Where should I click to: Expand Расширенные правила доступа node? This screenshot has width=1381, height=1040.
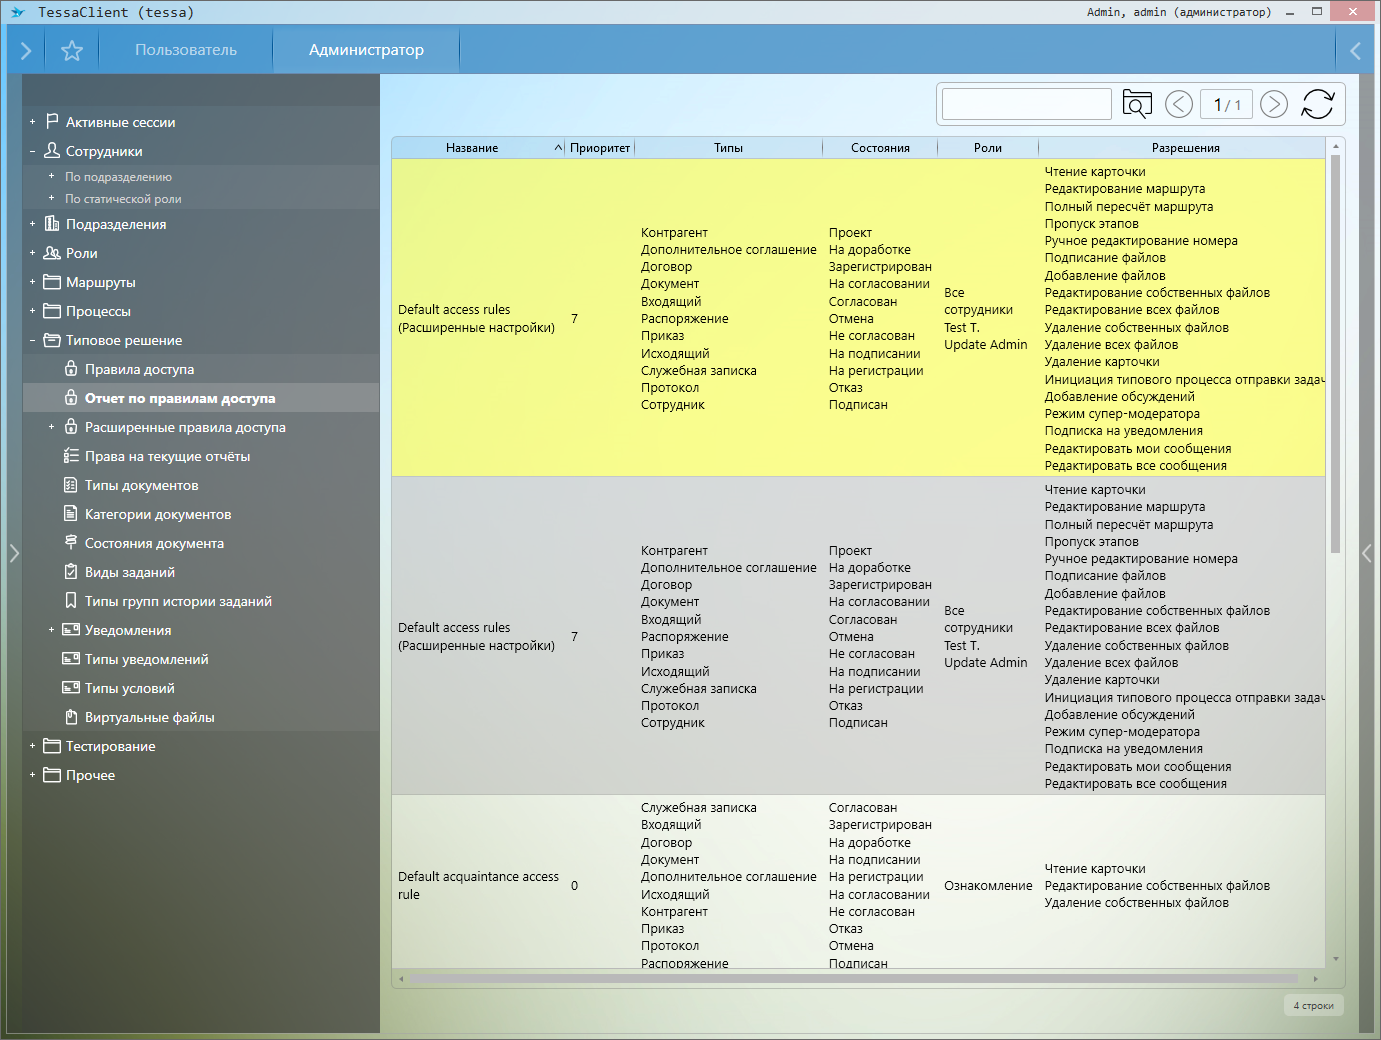51,427
